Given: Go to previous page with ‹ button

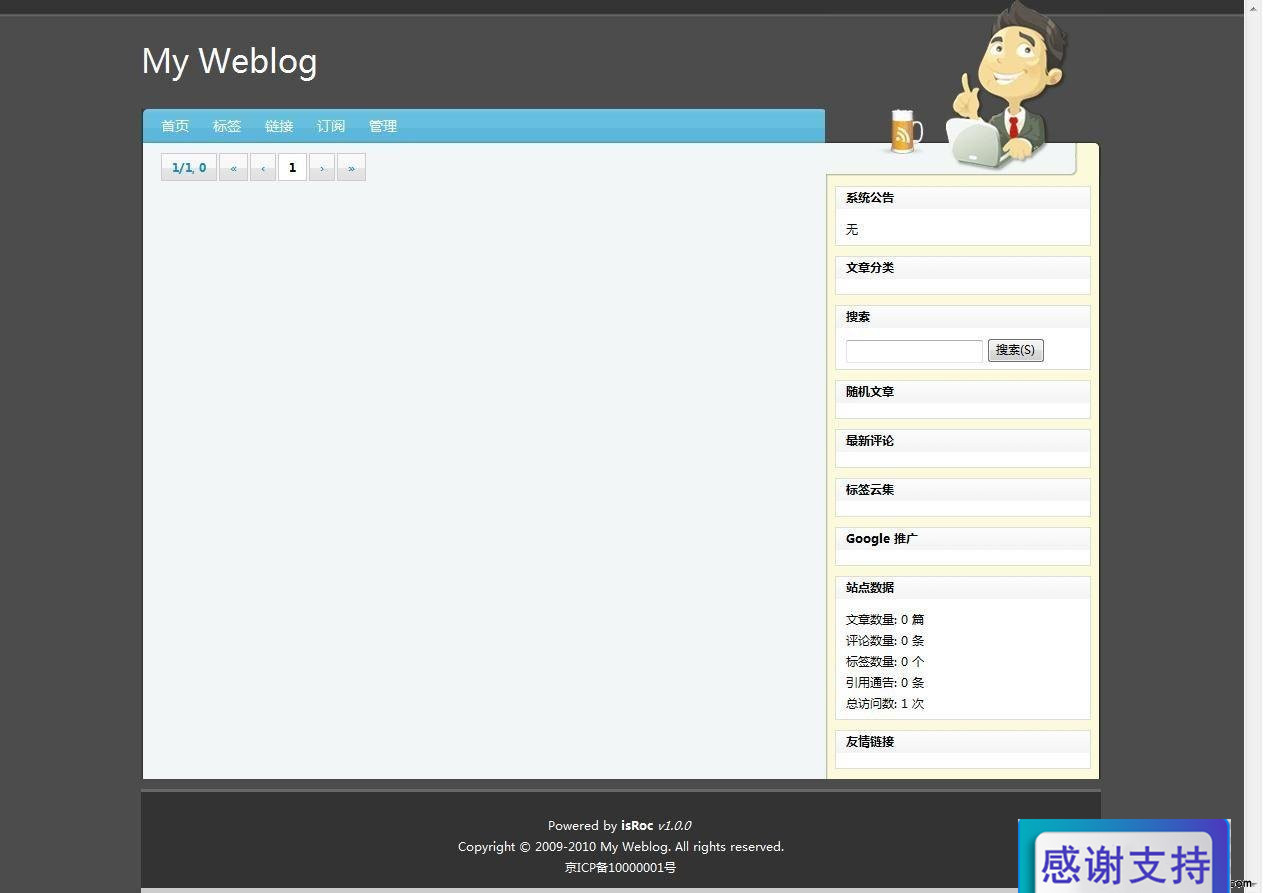Looking at the screenshot, I should coord(263,167).
